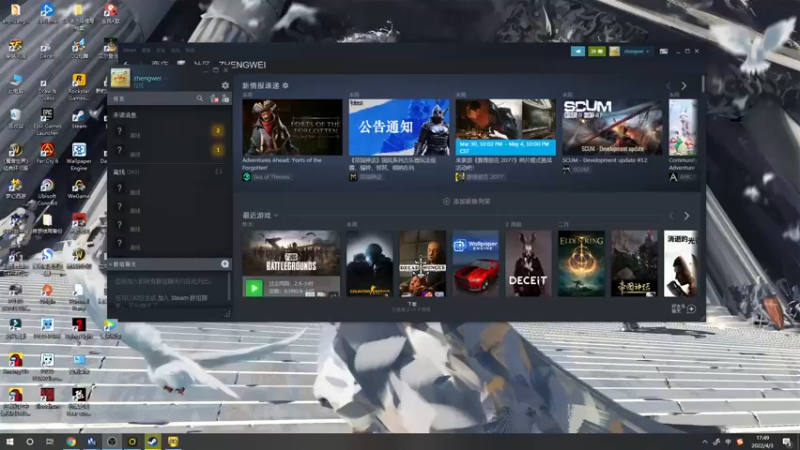Open the Far Cry 6 desktop icon
The height and width of the screenshot is (450, 800).
pos(47,153)
